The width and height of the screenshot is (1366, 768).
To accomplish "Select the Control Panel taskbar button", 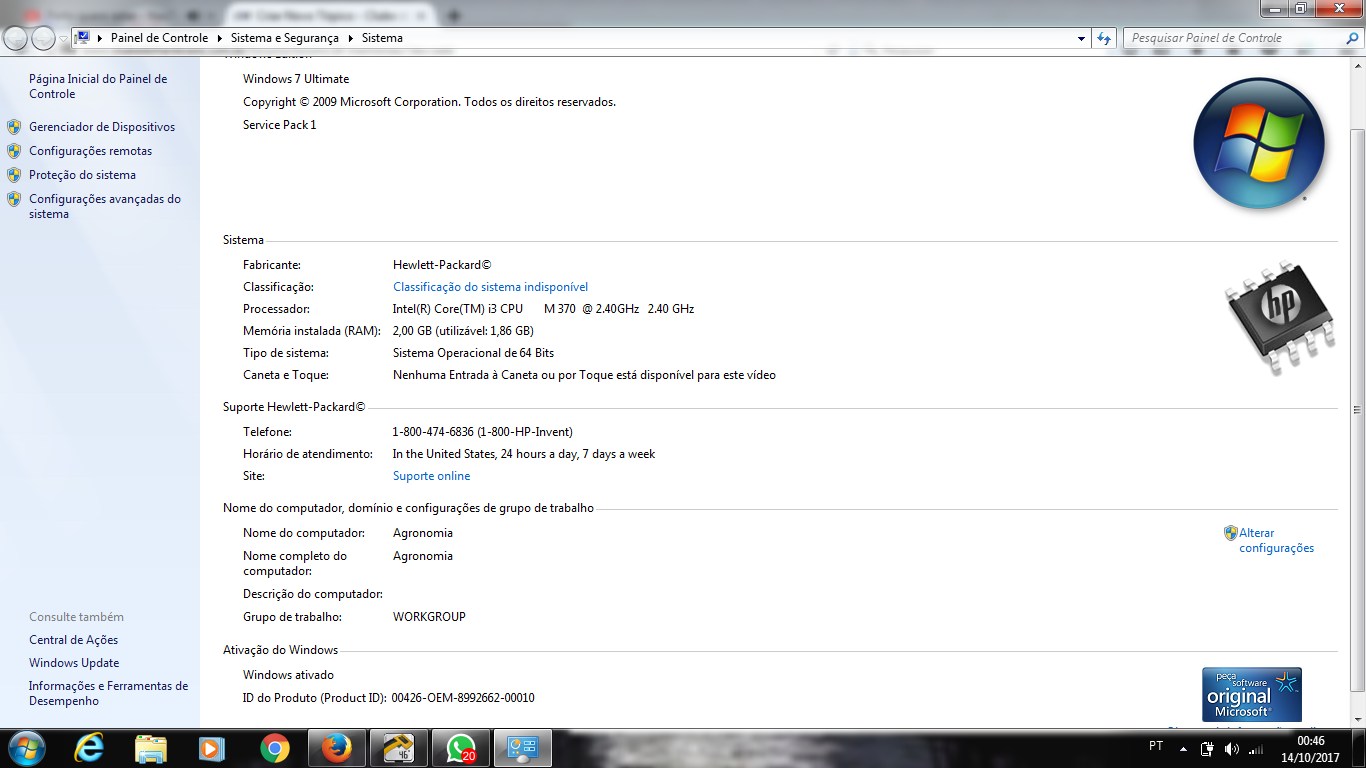I will (x=523, y=748).
